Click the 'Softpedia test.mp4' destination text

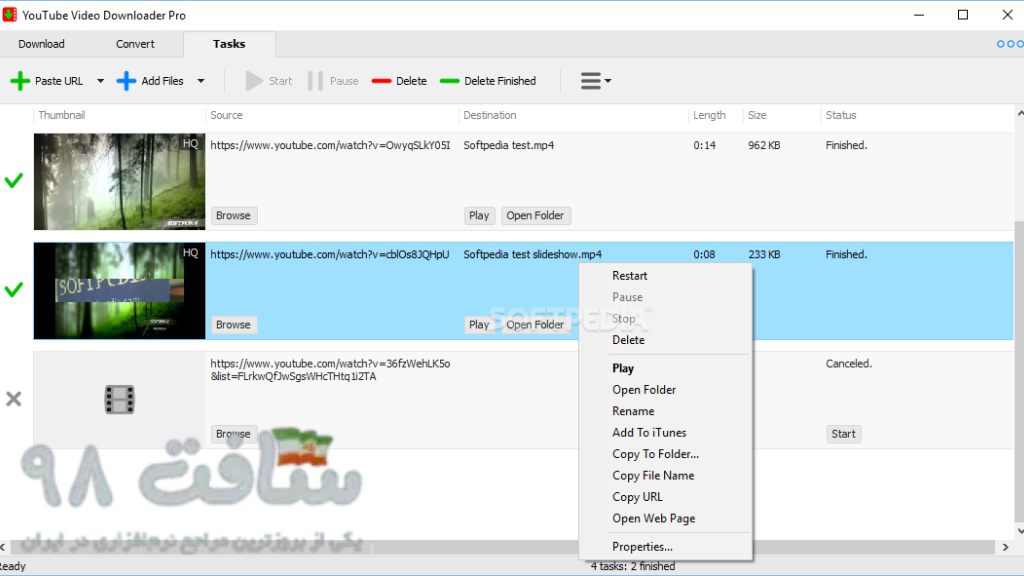(509, 145)
